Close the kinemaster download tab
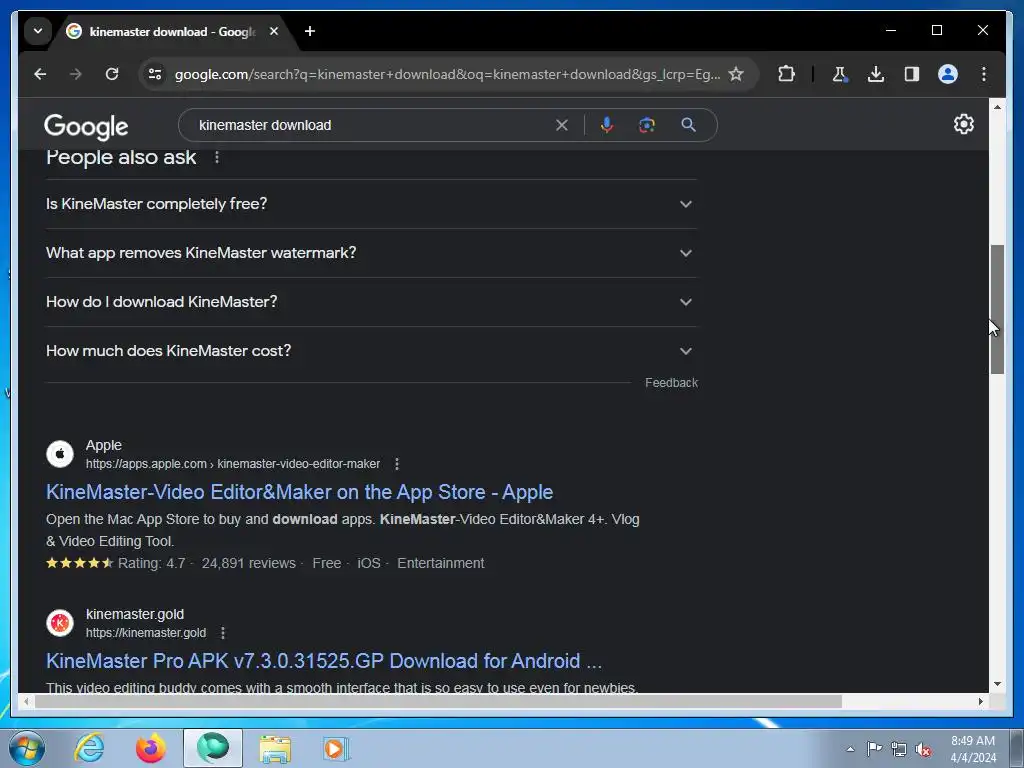 (x=274, y=31)
